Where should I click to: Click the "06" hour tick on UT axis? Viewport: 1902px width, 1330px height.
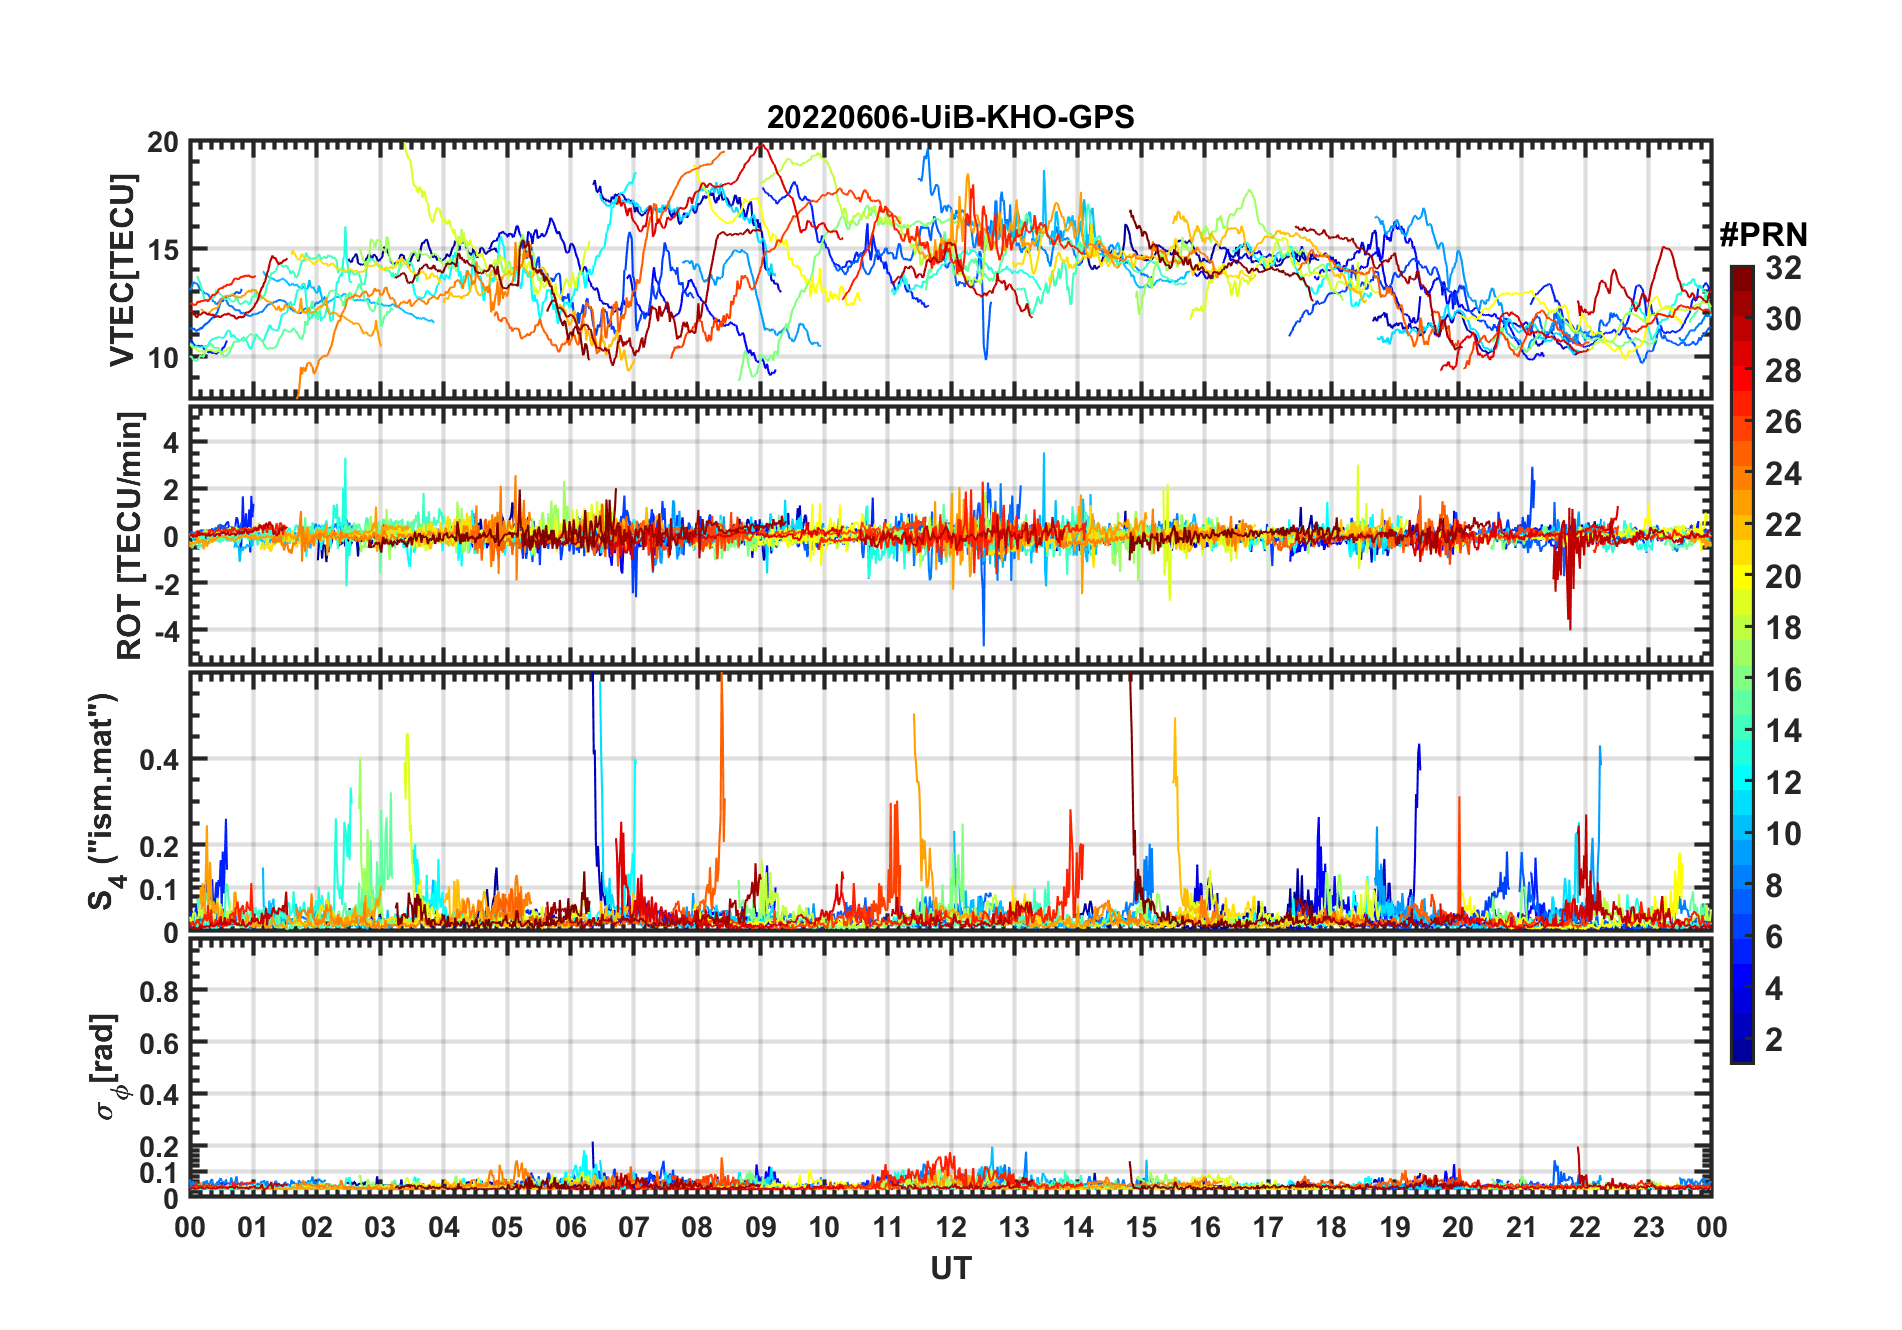(x=571, y=1227)
